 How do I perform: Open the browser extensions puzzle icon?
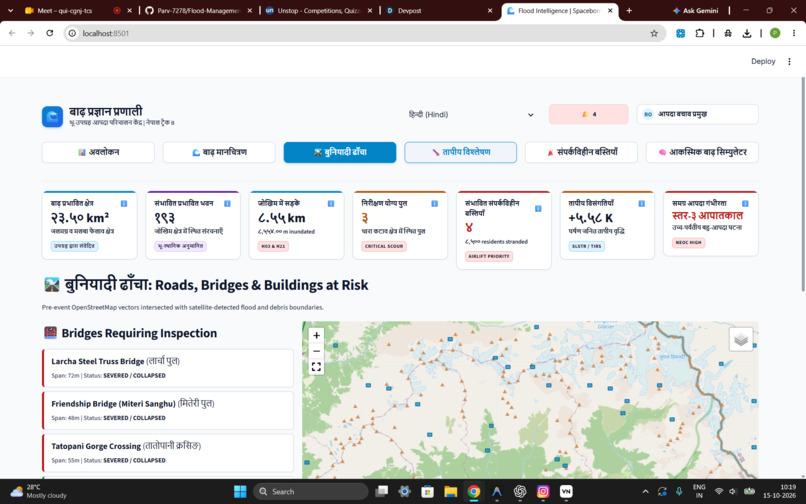click(700, 33)
